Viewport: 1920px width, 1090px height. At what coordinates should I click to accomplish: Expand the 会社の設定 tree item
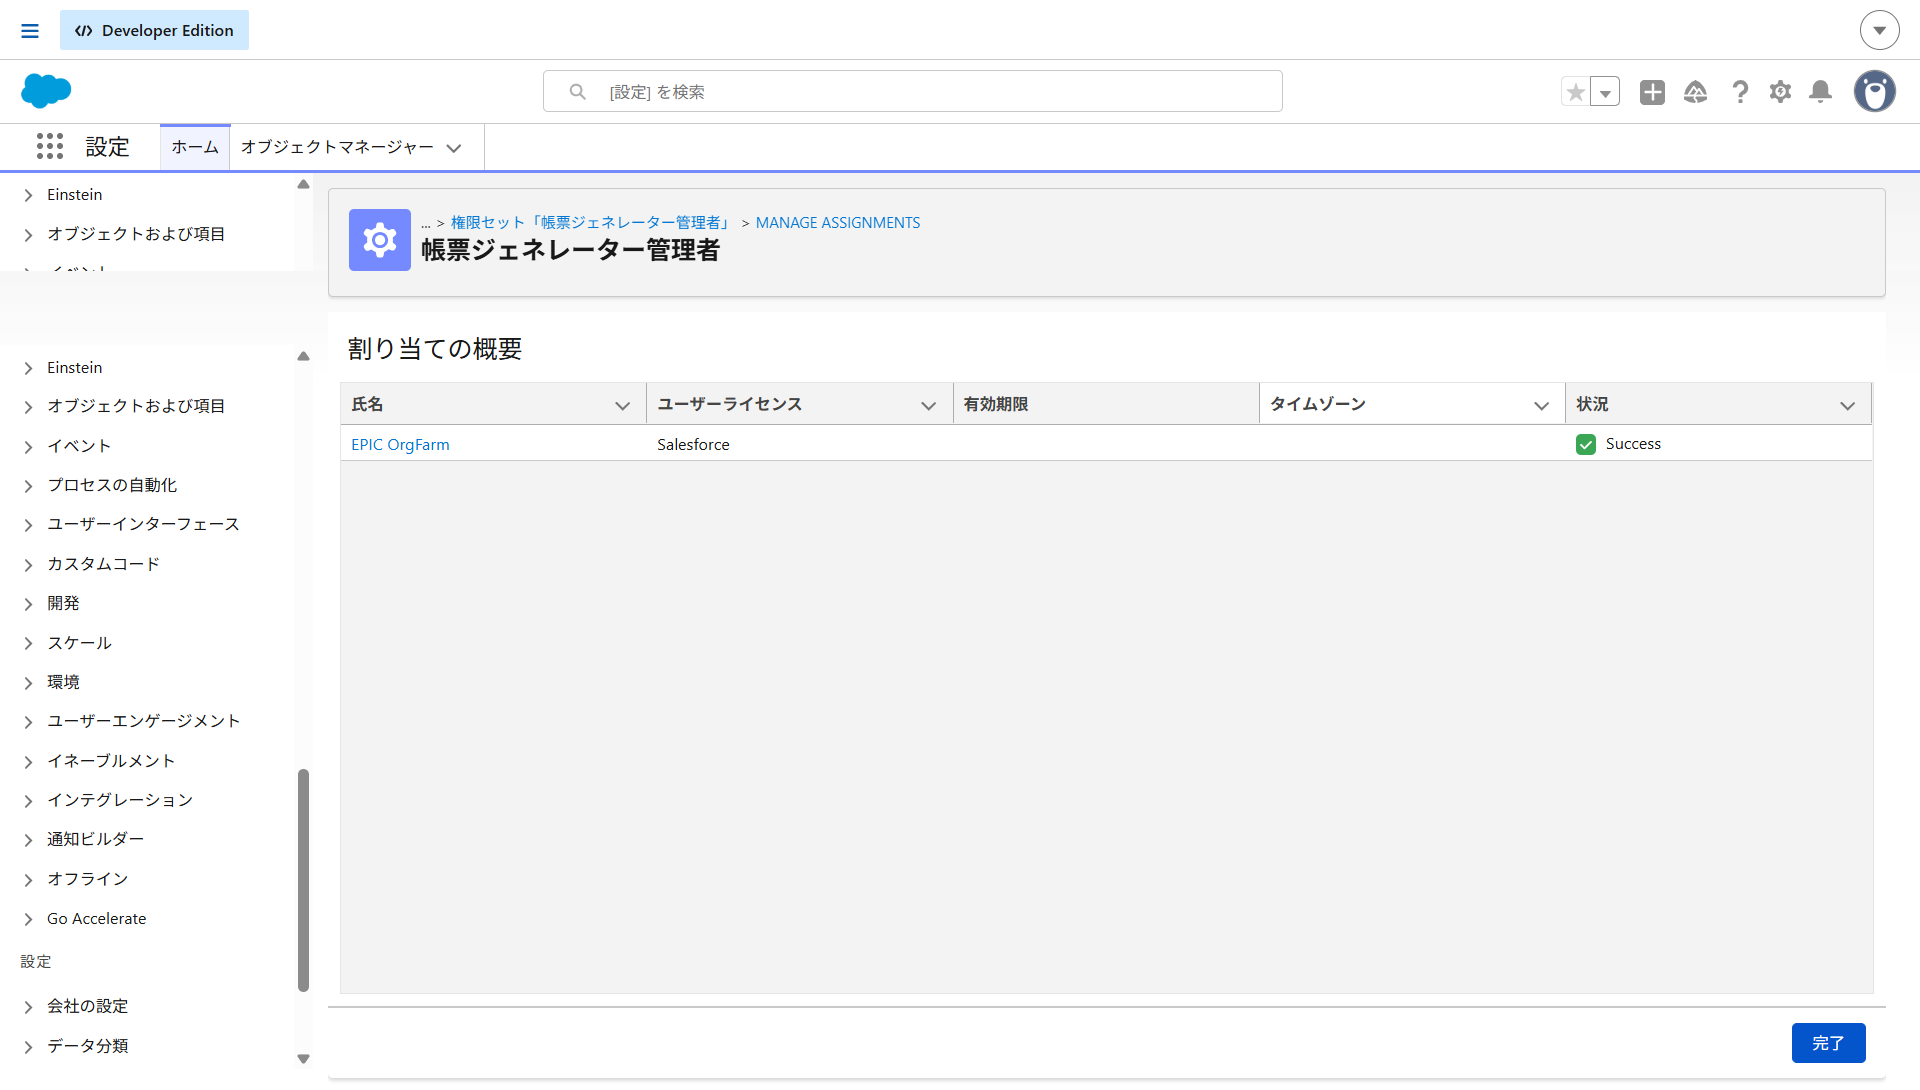coord(28,1007)
